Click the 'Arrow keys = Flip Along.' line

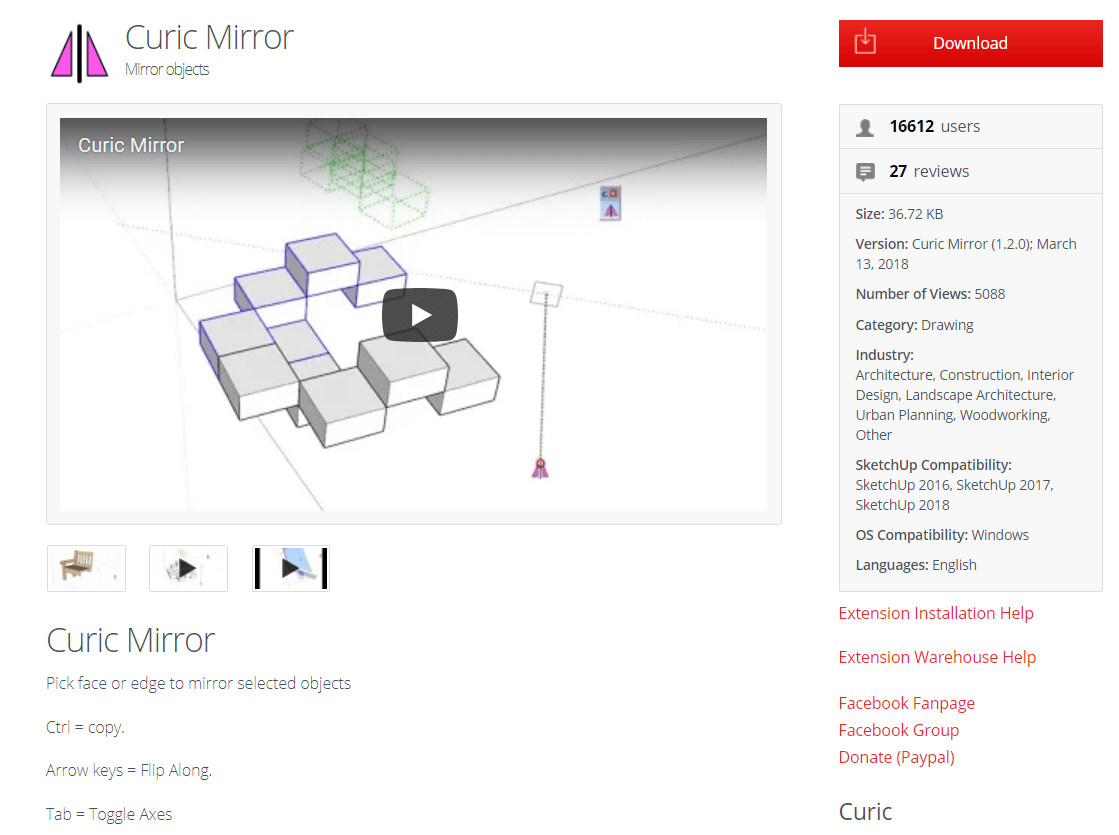(x=129, y=770)
